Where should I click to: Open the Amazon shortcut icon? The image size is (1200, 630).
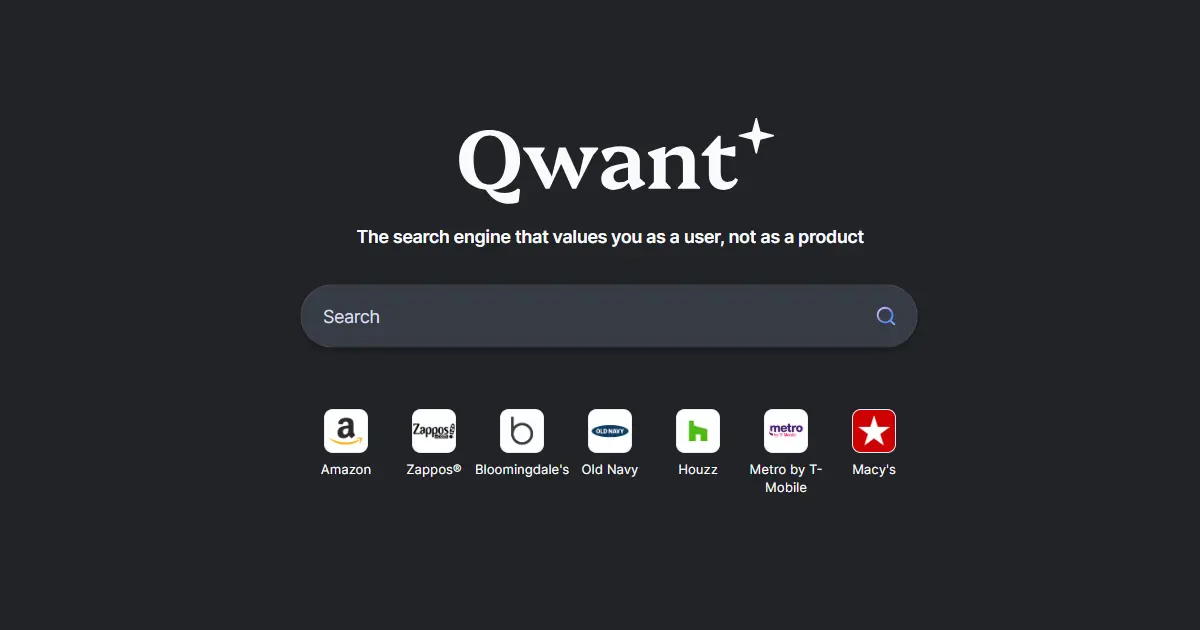(x=346, y=431)
